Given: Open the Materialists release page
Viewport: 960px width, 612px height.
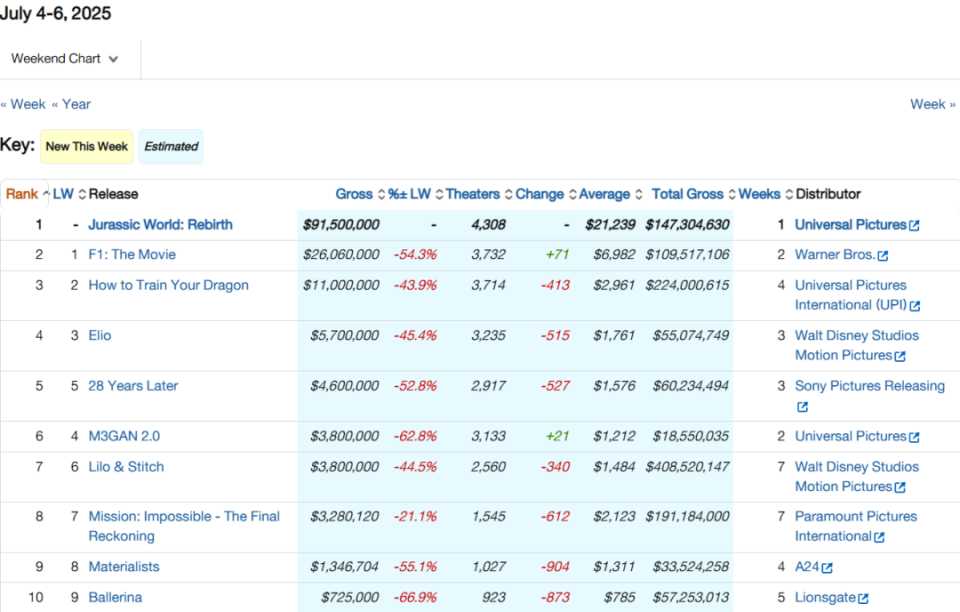Looking at the screenshot, I should tap(124, 567).
